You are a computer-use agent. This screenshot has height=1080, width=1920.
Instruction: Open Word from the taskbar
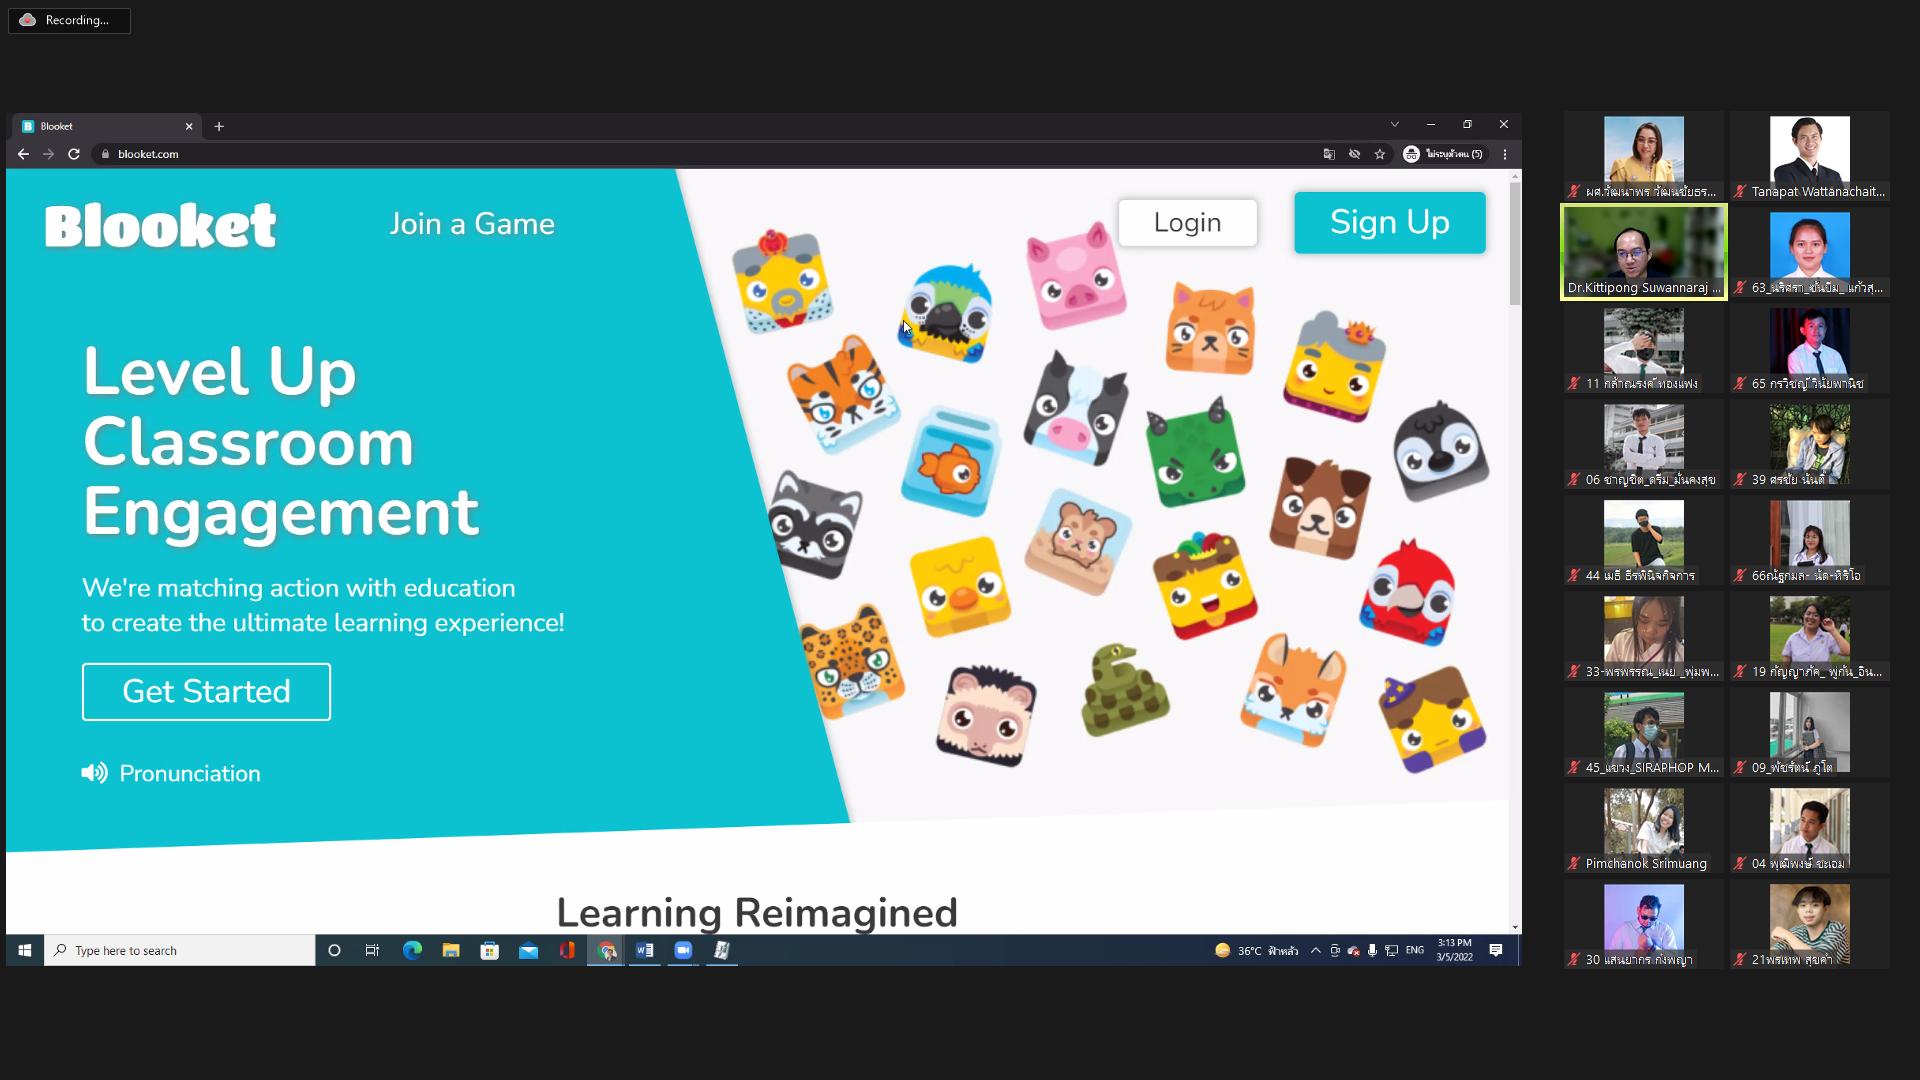645,950
